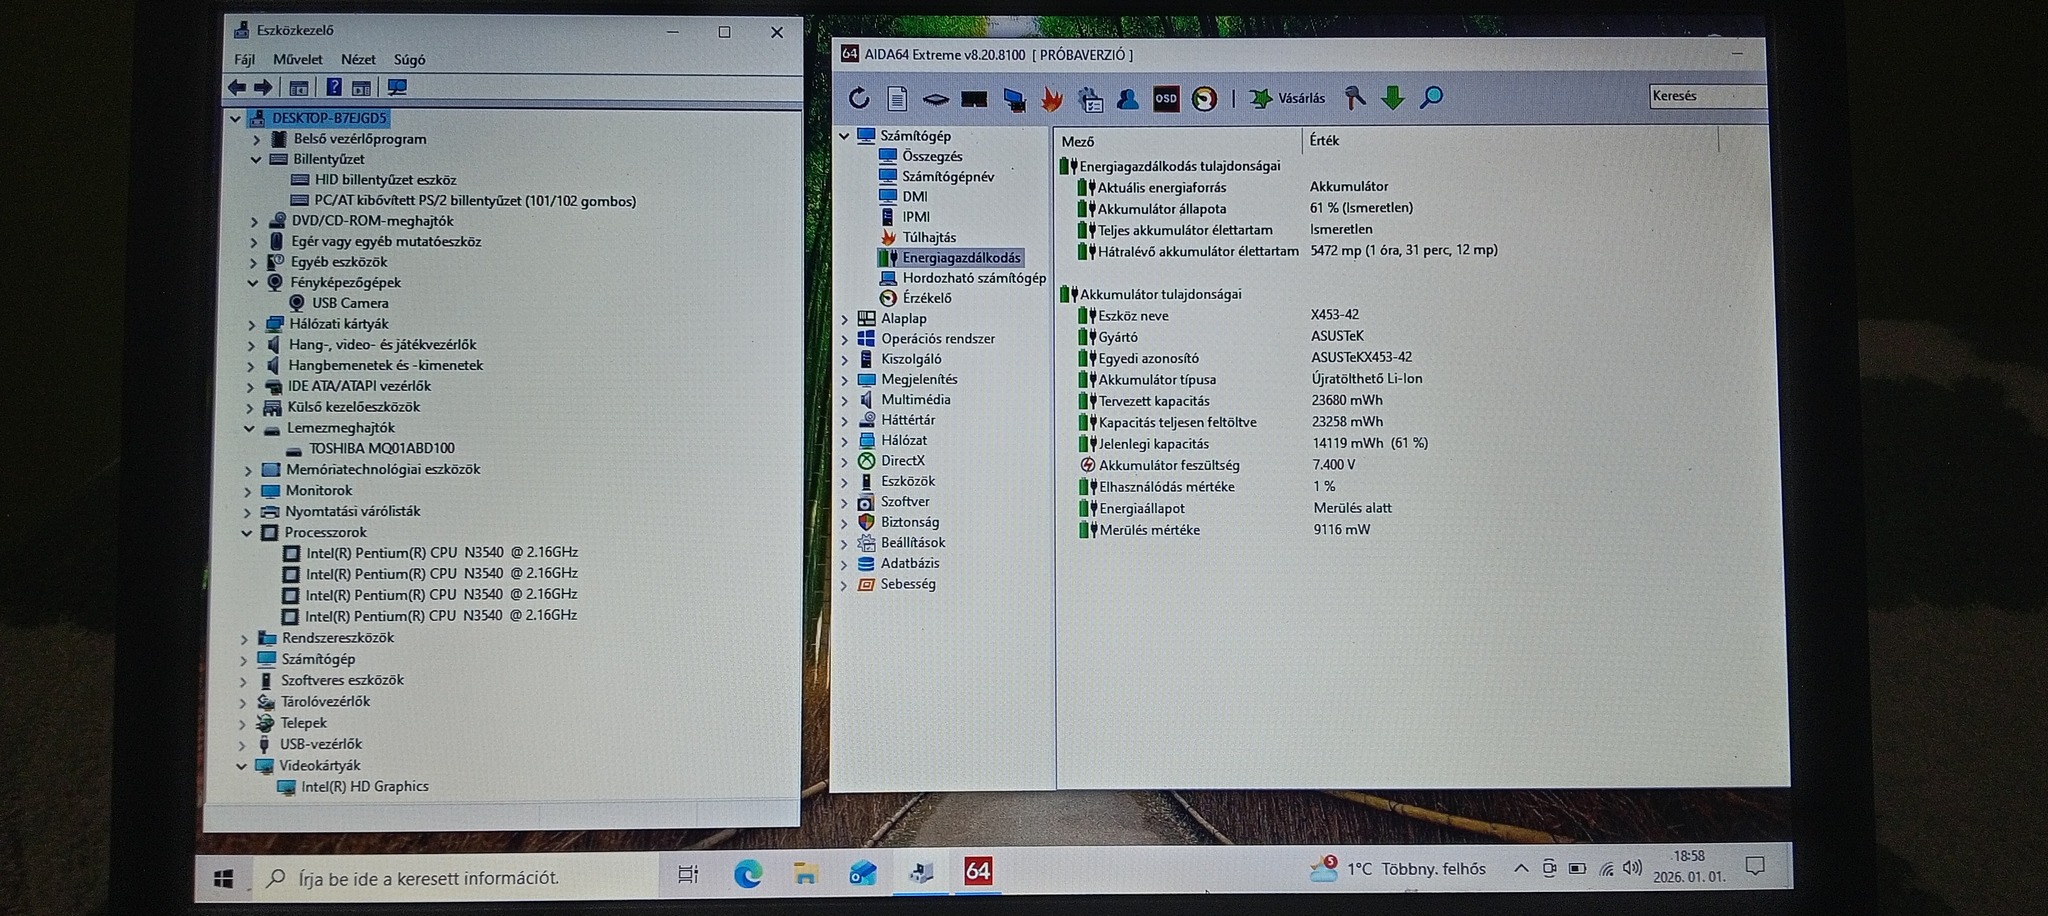
Task: Select Túlhajtás in the AIDA64 tree
Action: (x=929, y=238)
